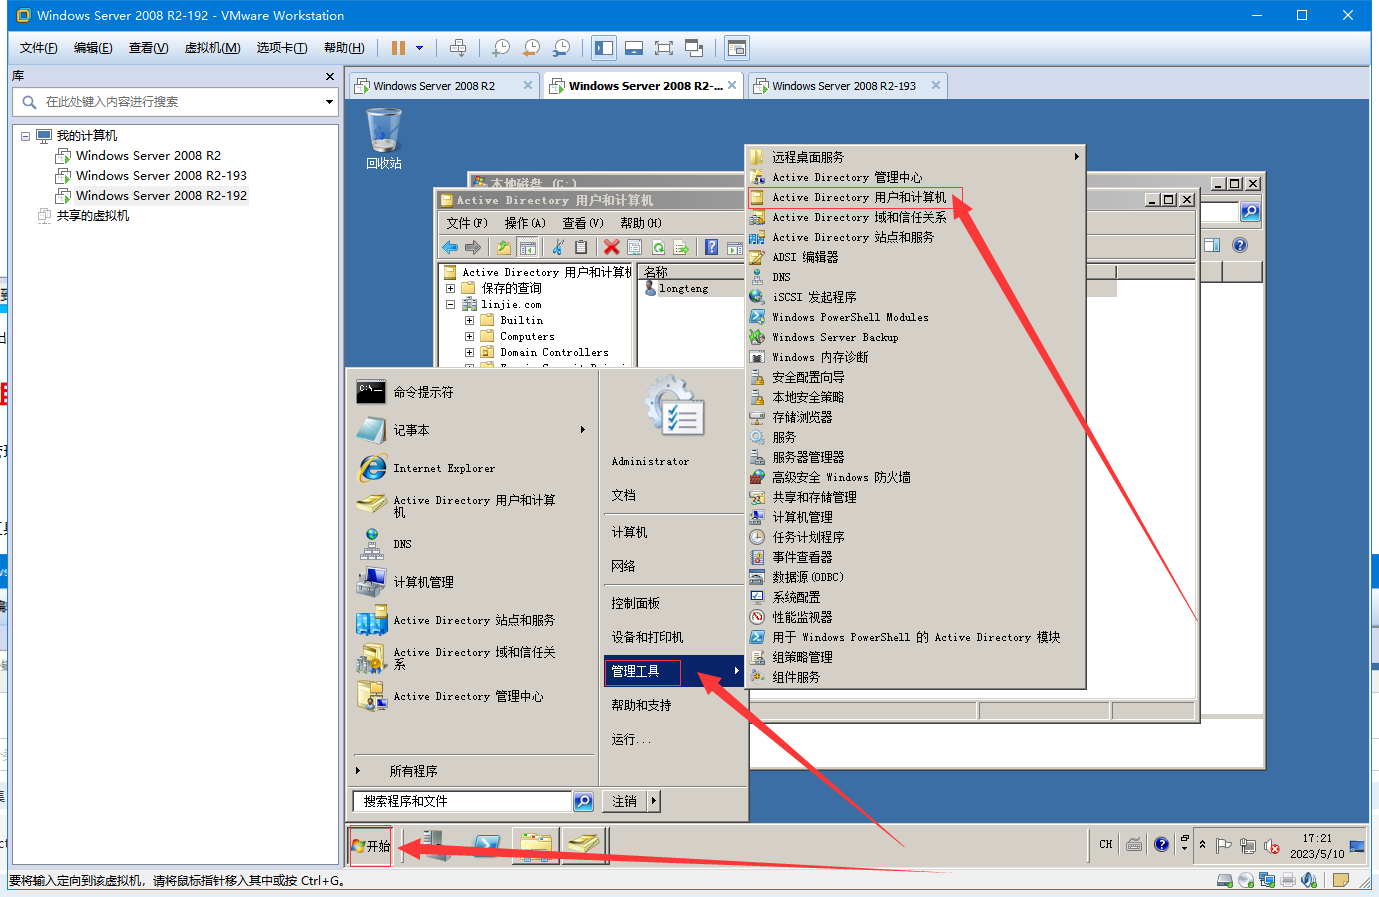Open 命令提示符 from the Start menu
1379x897 pixels.
coord(472,392)
